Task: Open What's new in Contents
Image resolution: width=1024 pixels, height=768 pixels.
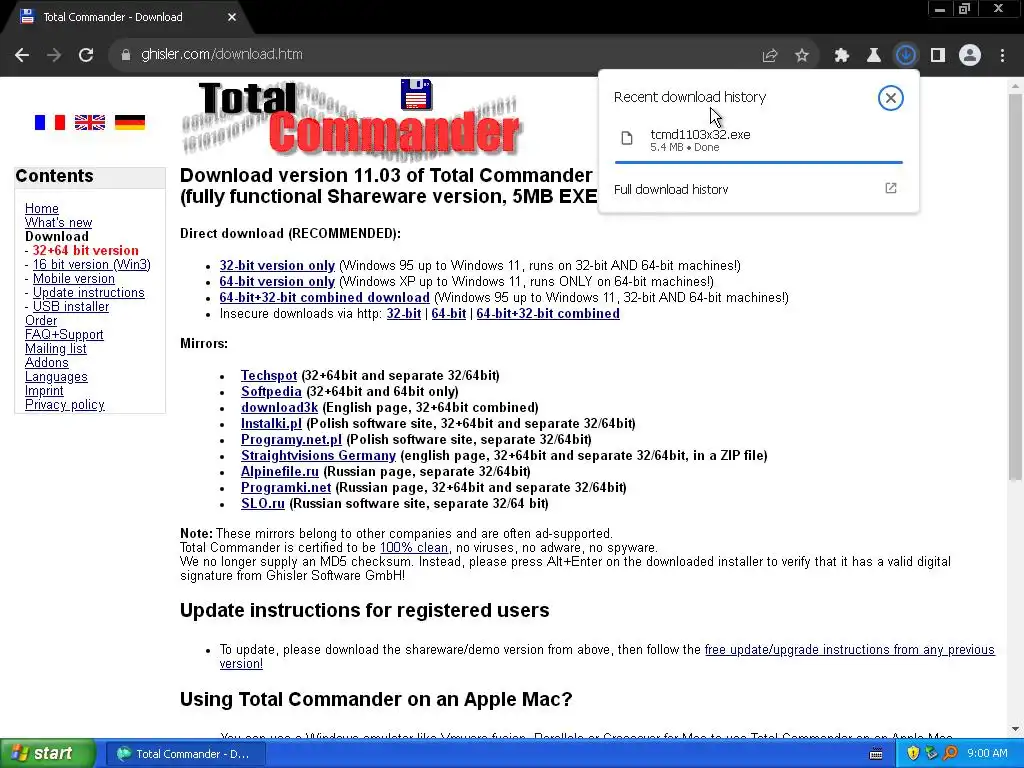Action: (58, 223)
